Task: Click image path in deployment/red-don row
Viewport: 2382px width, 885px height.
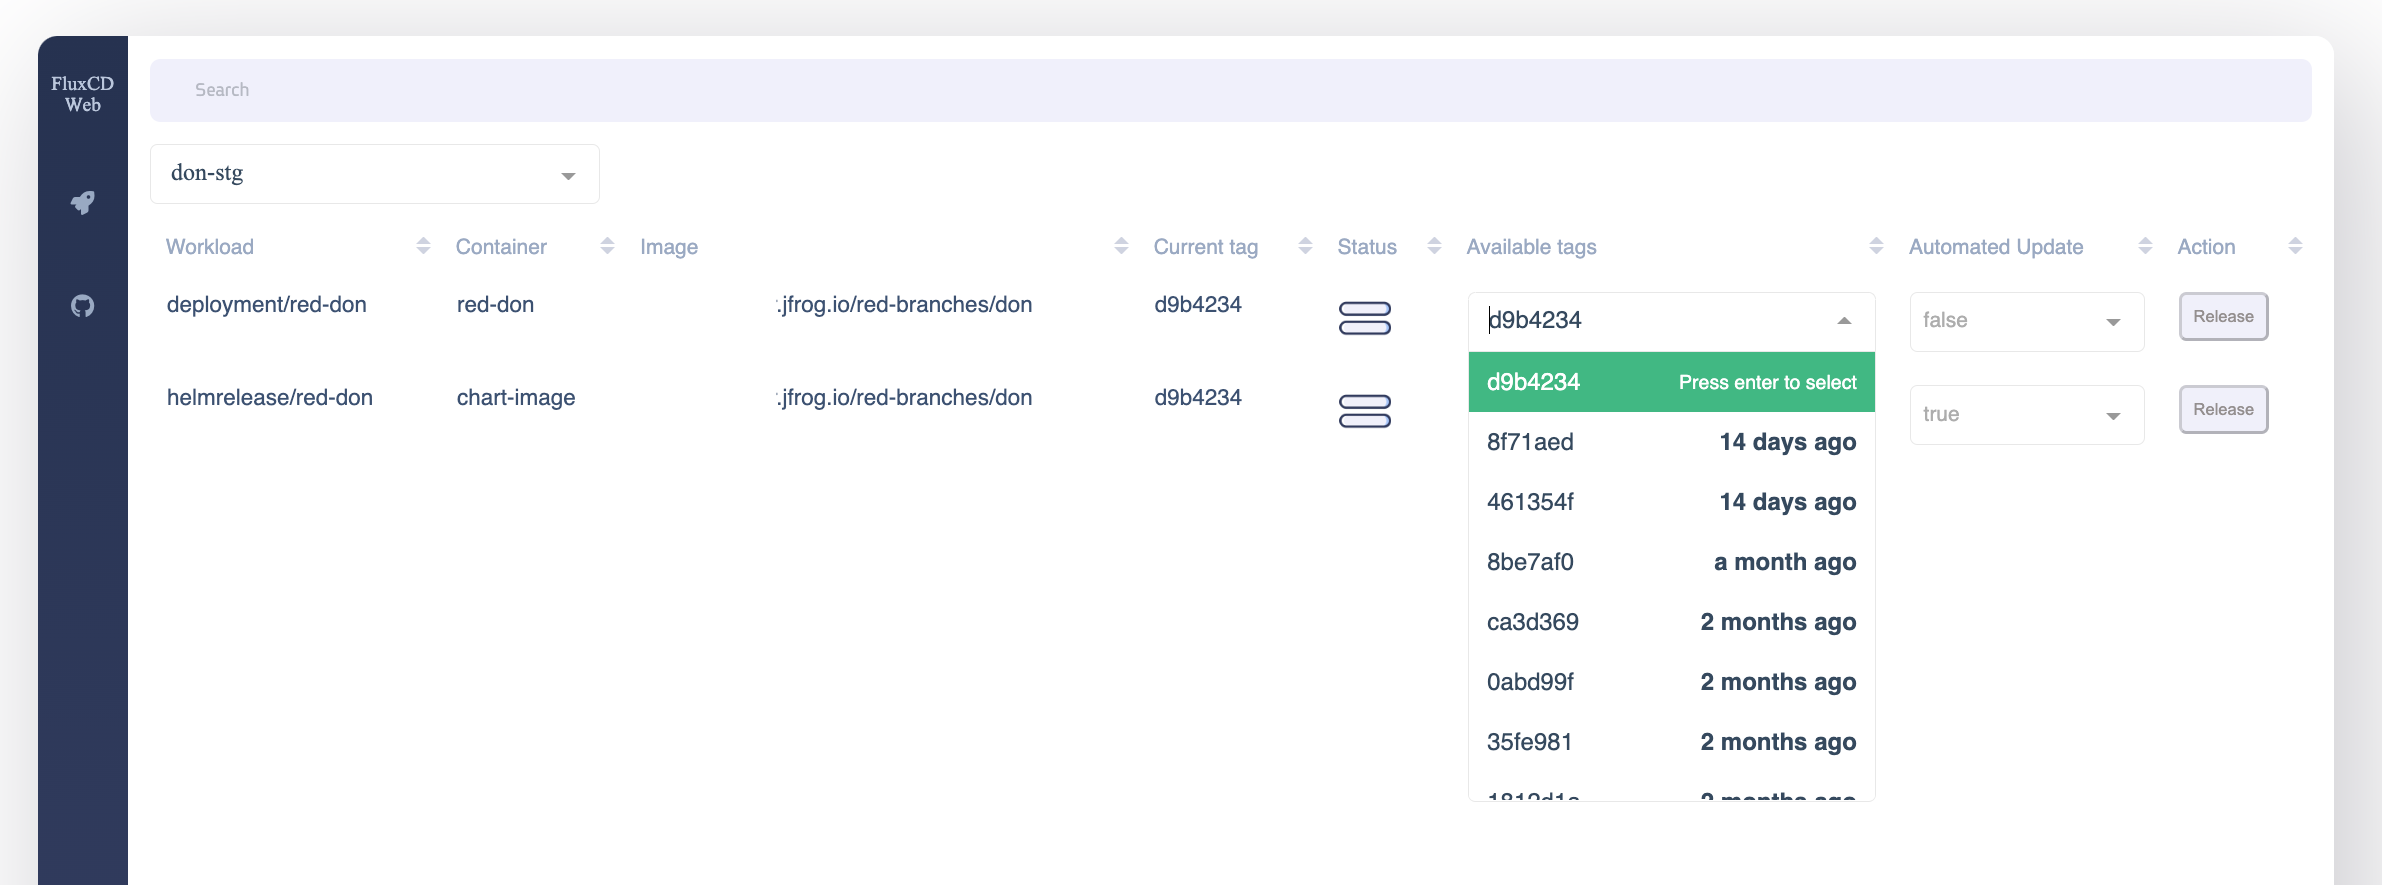Action: click(x=904, y=305)
